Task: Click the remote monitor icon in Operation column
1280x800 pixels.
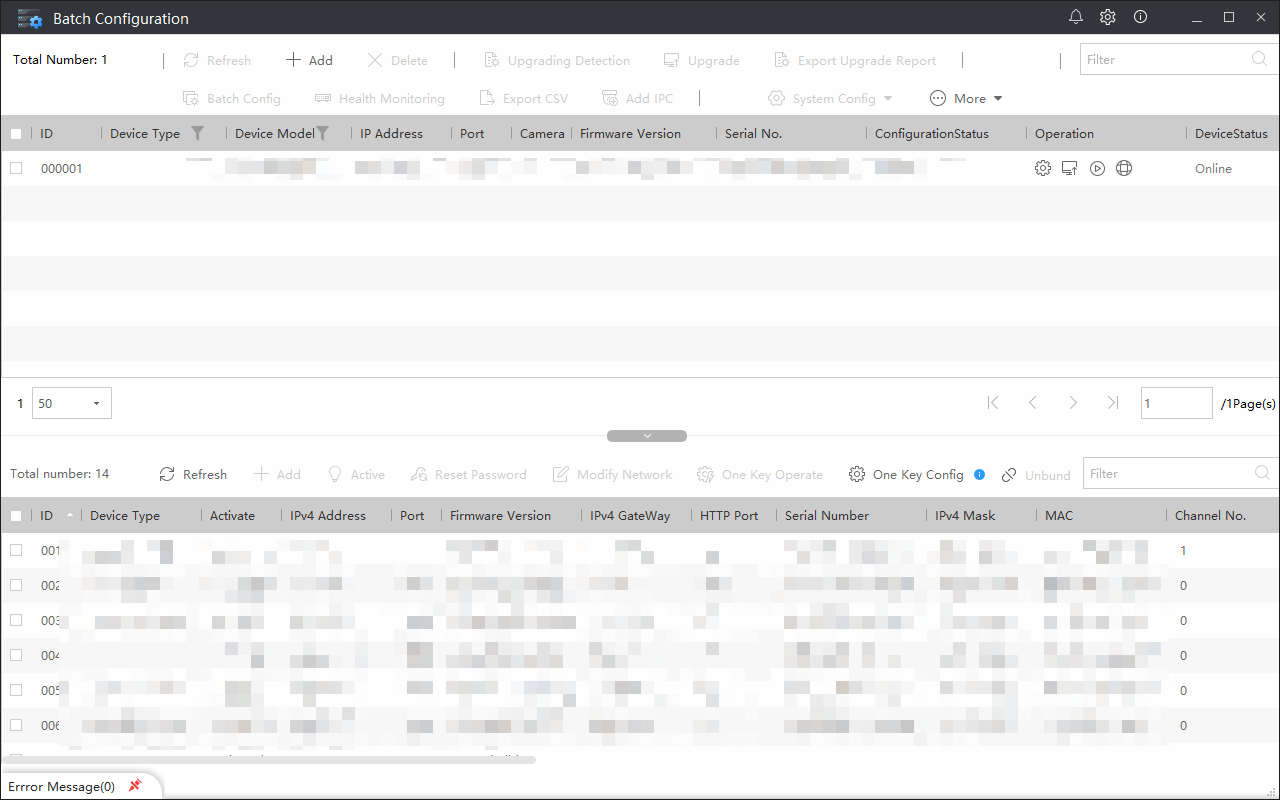Action: (1070, 169)
